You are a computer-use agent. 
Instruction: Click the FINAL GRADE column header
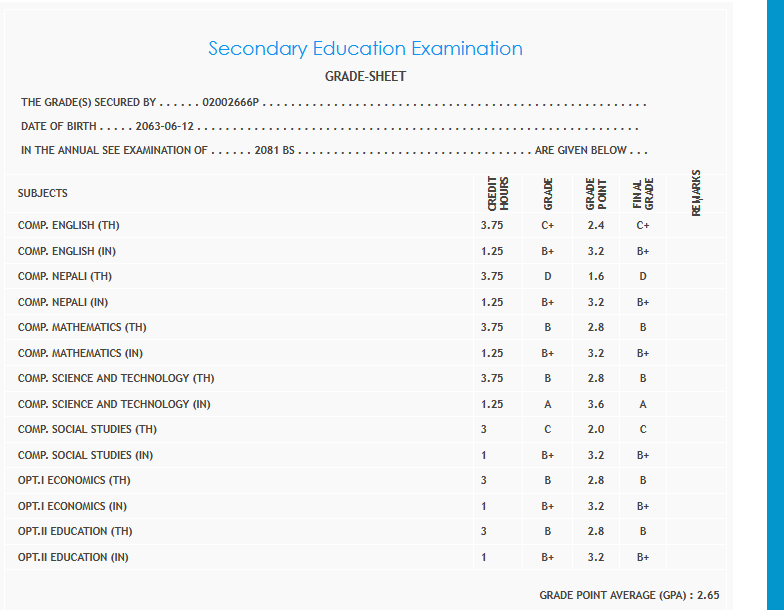click(643, 193)
